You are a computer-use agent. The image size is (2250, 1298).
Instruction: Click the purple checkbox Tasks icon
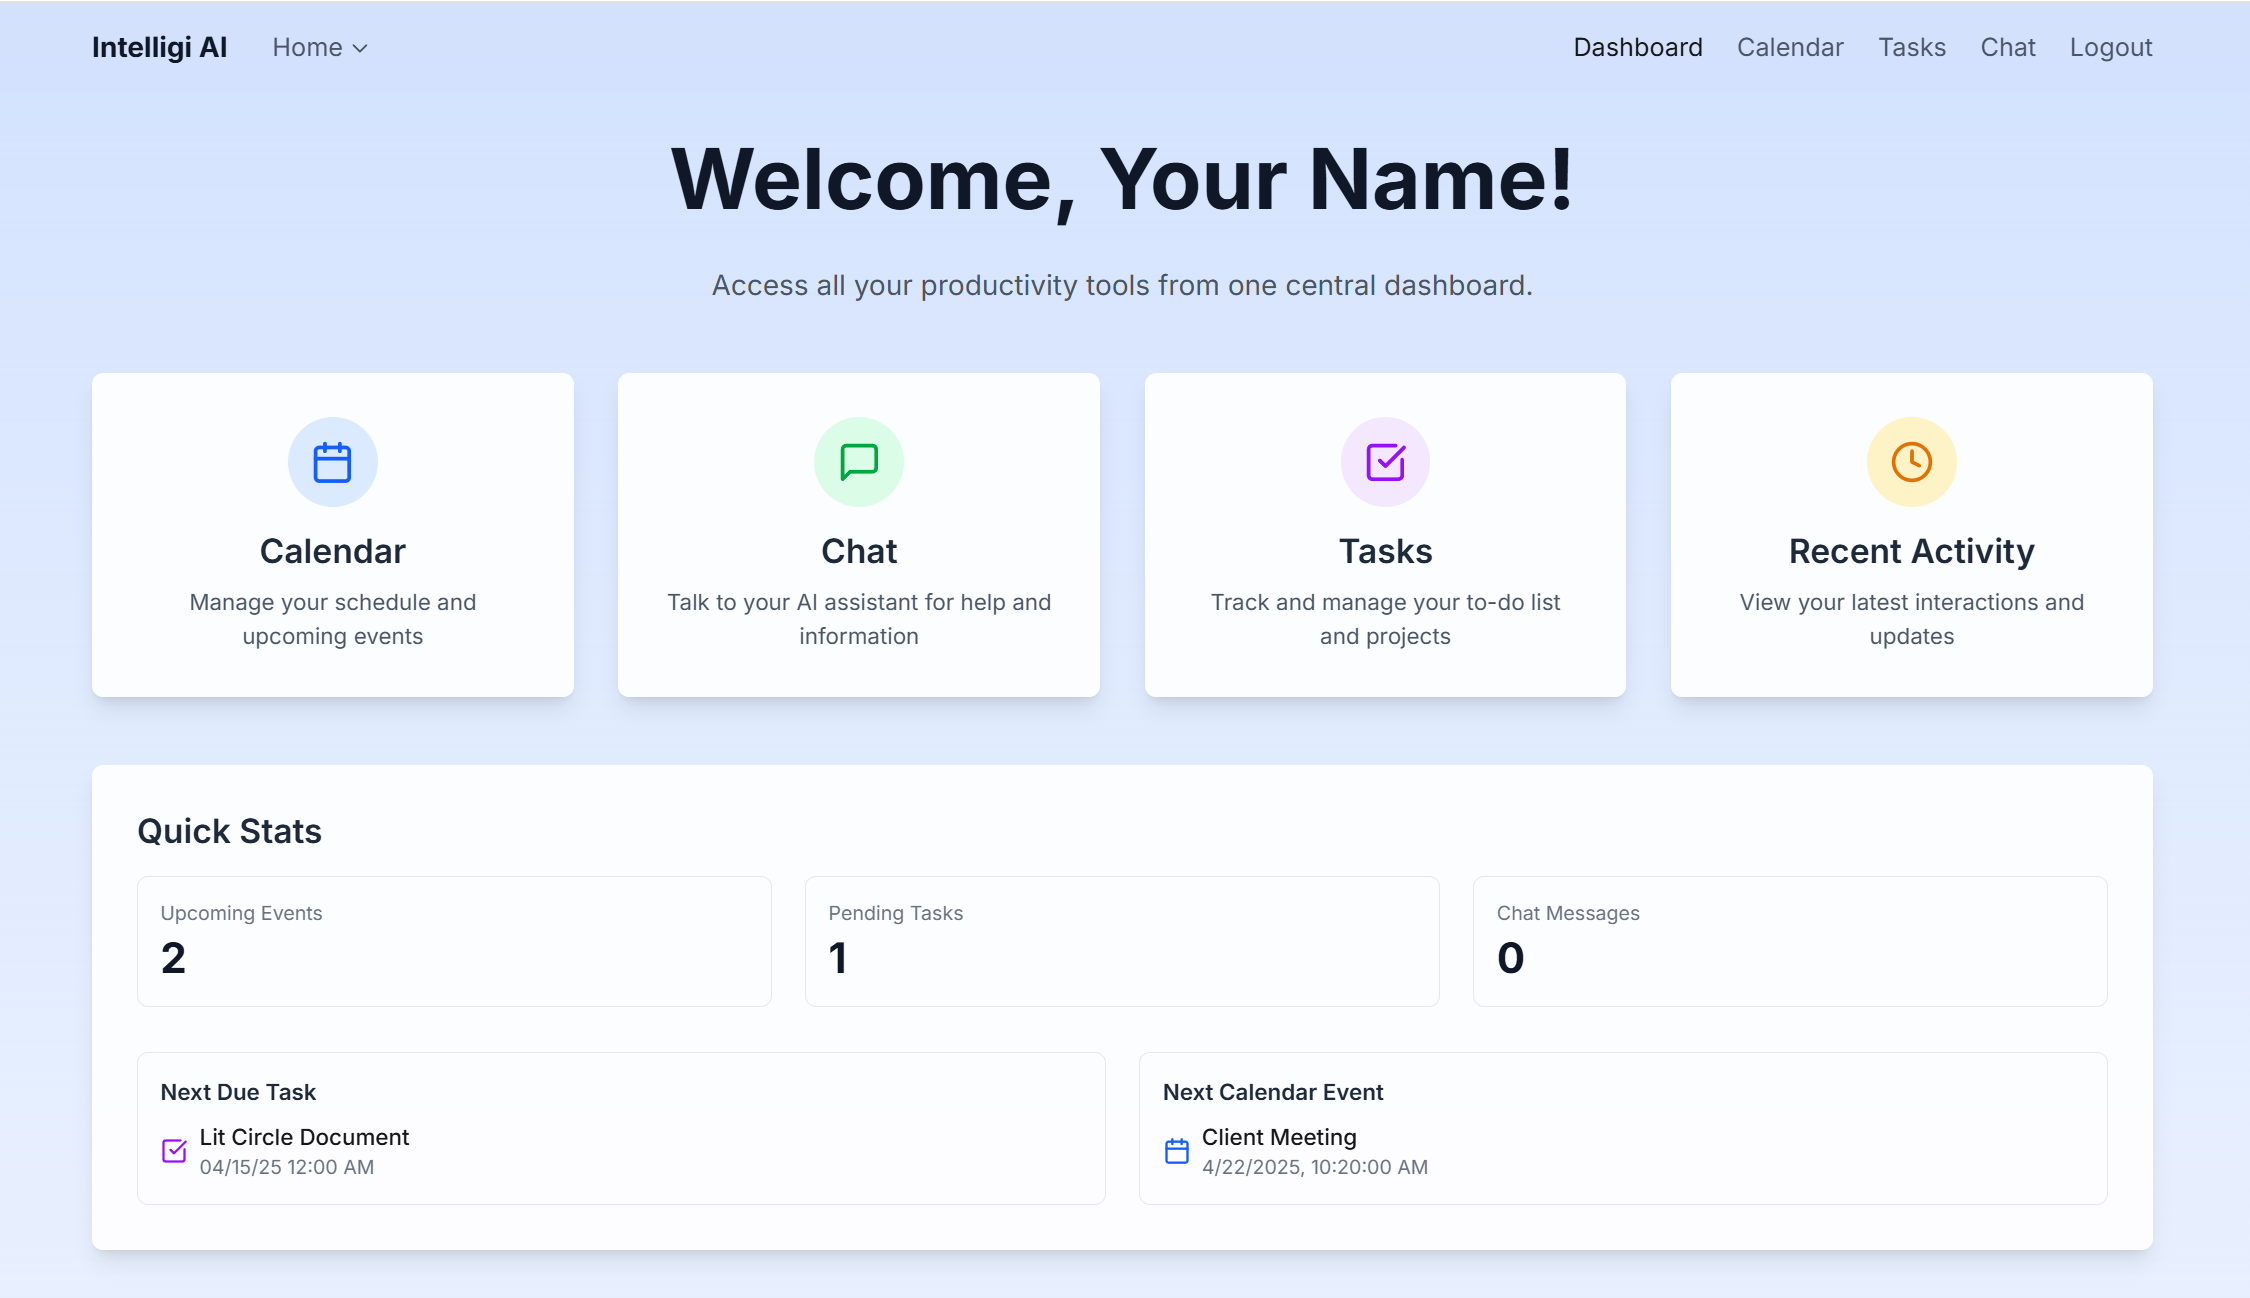tap(1385, 462)
